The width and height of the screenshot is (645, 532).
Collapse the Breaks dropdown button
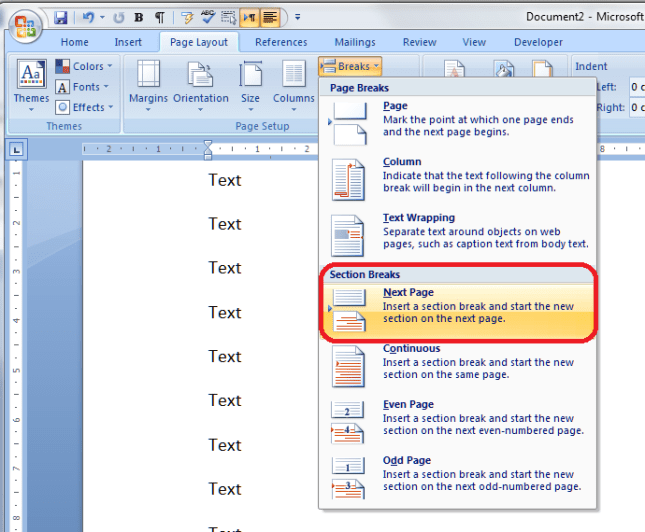349,66
